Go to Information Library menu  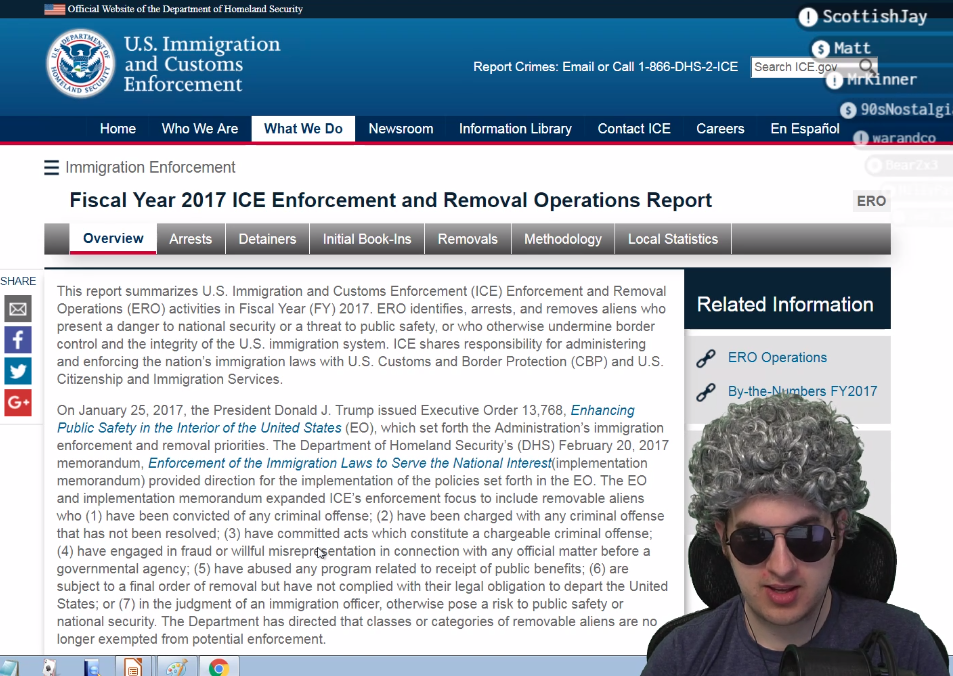[515, 129]
